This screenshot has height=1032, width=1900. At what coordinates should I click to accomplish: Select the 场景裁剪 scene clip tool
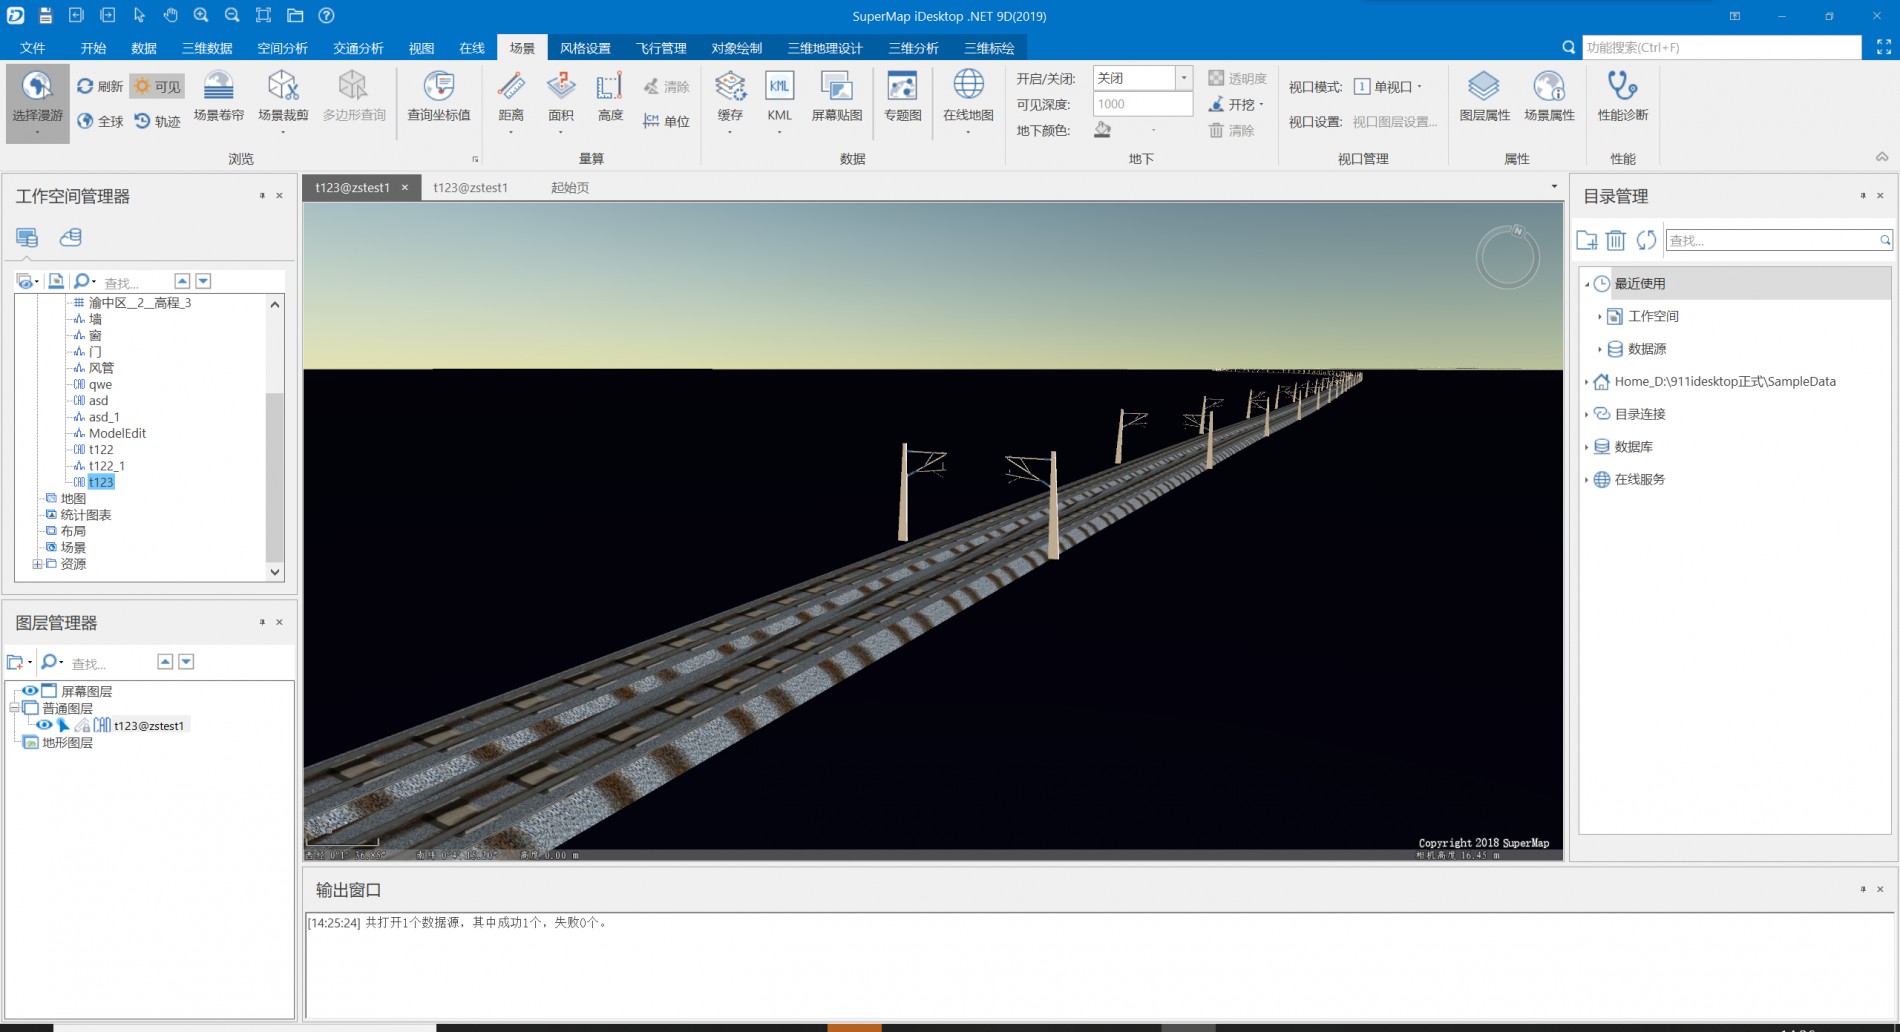tap(283, 88)
